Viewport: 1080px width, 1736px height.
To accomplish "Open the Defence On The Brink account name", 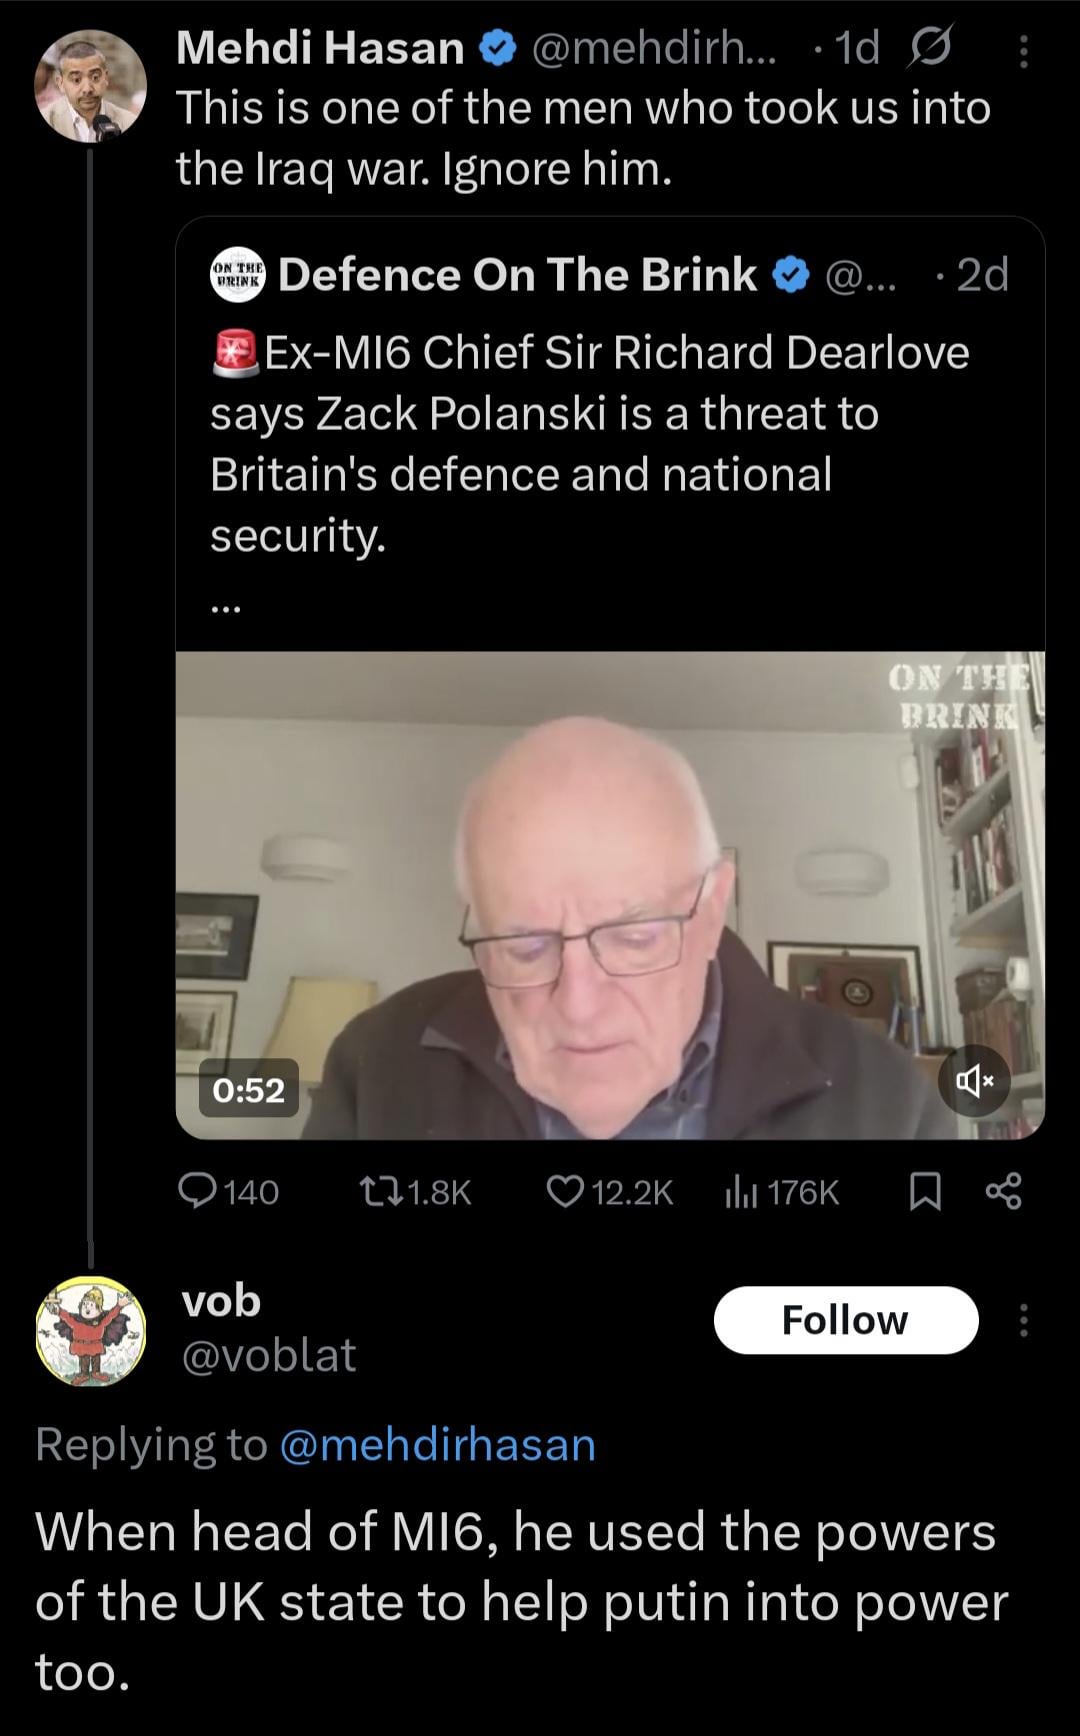I will (x=517, y=275).
